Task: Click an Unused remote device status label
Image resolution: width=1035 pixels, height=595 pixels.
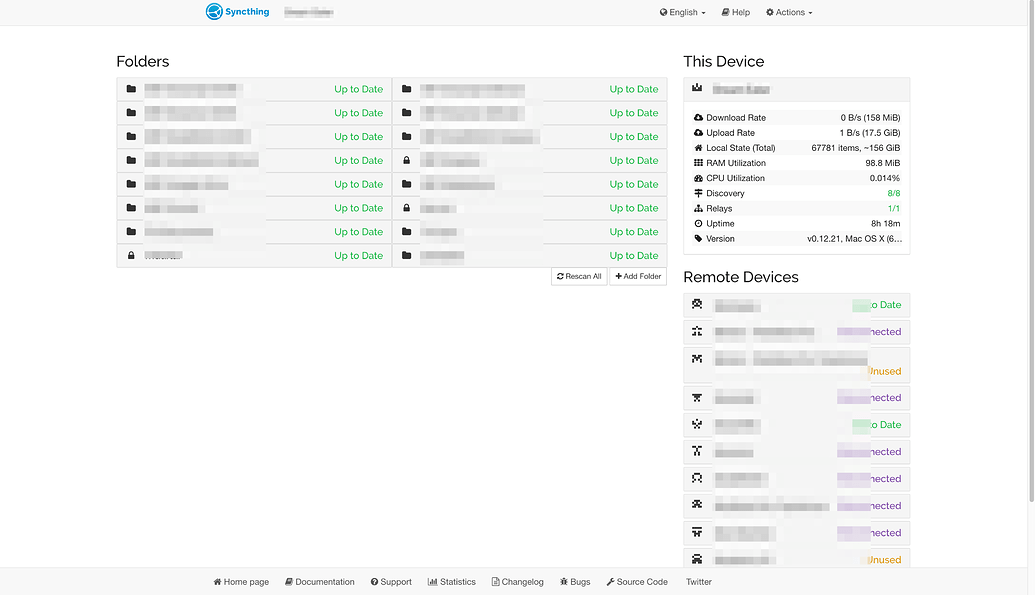Action: coord(884,371)
